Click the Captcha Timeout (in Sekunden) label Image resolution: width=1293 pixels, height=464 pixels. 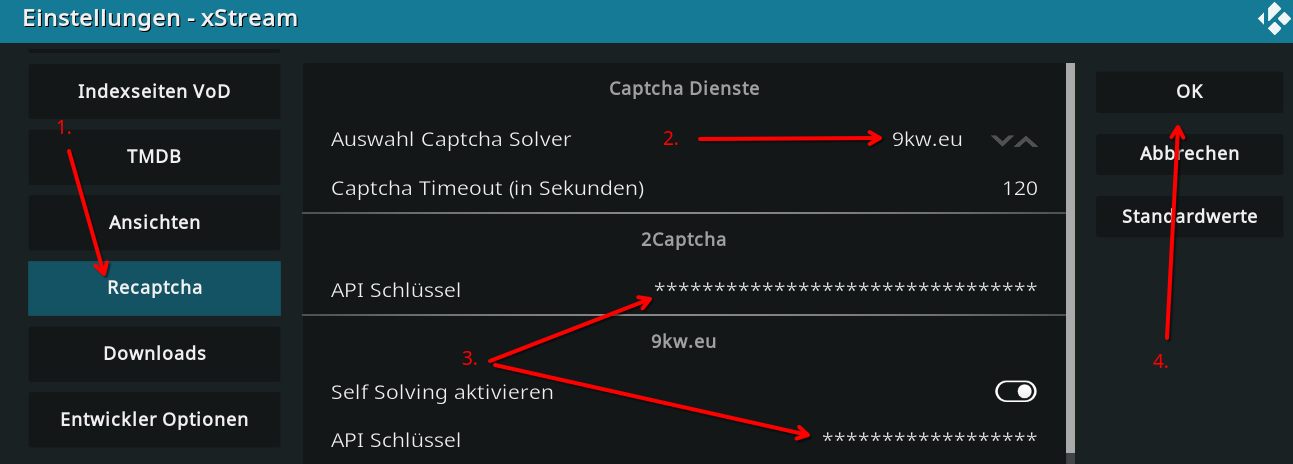pos(487,188)
